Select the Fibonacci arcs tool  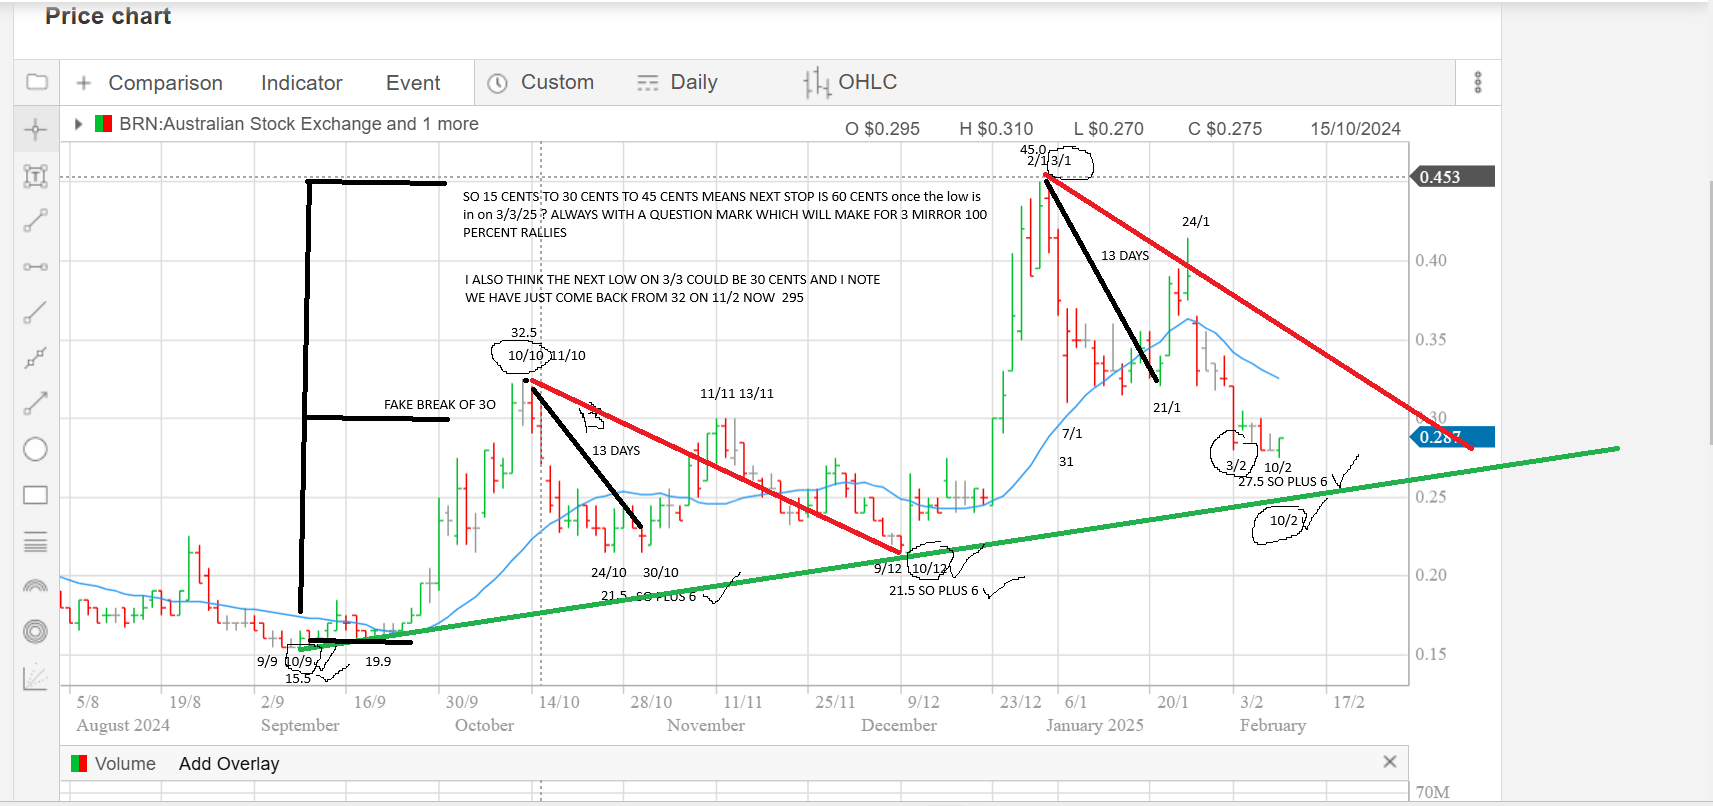[x=35, y=586]
